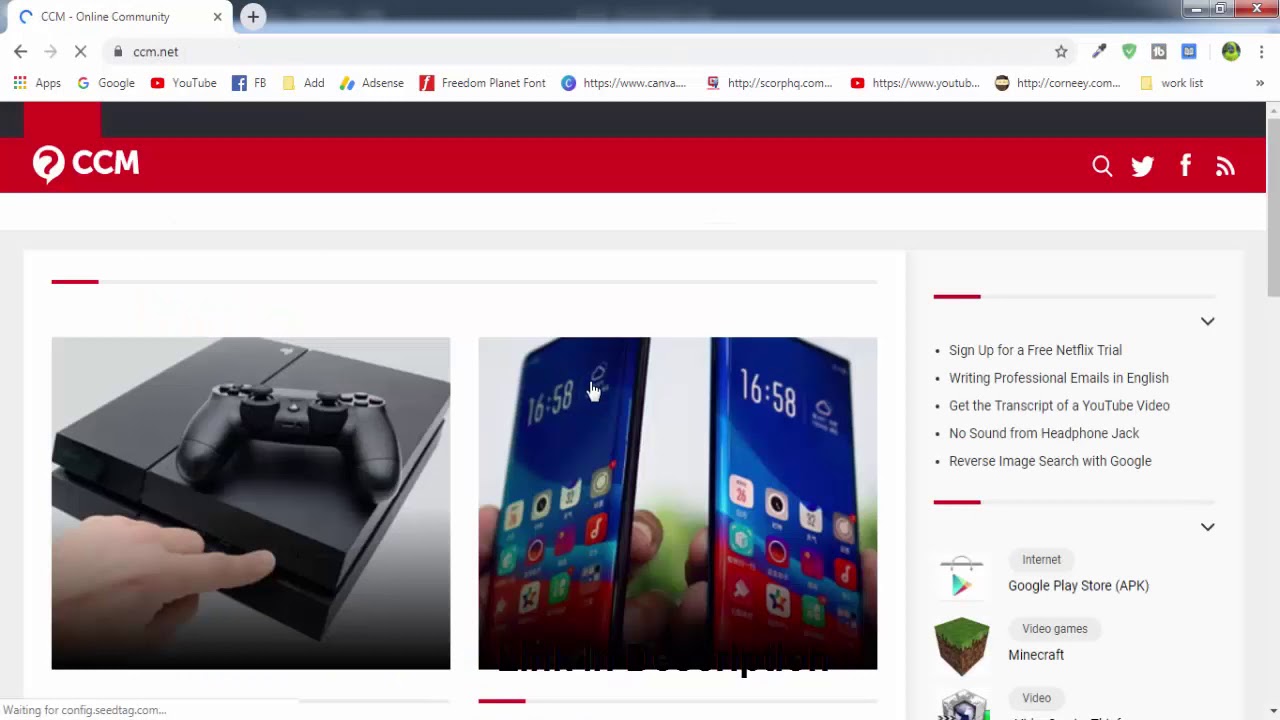Click the Minecraft grass block icon
1280x720 pixels.
pyautogui.click(x=962, y=646)
